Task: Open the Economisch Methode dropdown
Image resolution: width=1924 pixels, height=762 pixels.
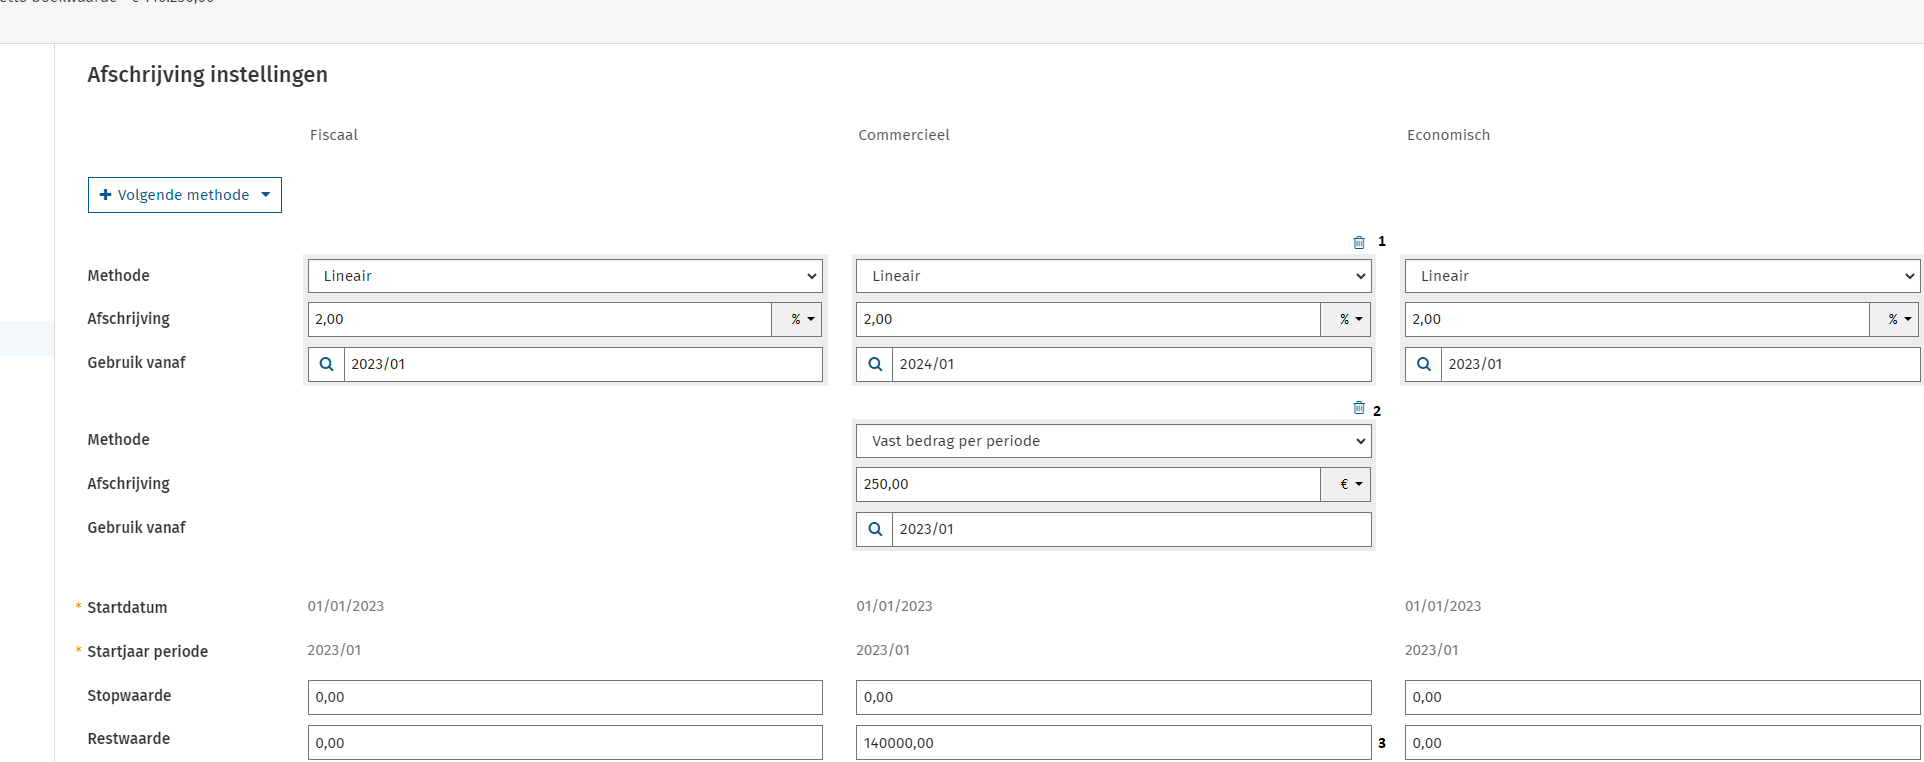Action: click(1662, 276)
